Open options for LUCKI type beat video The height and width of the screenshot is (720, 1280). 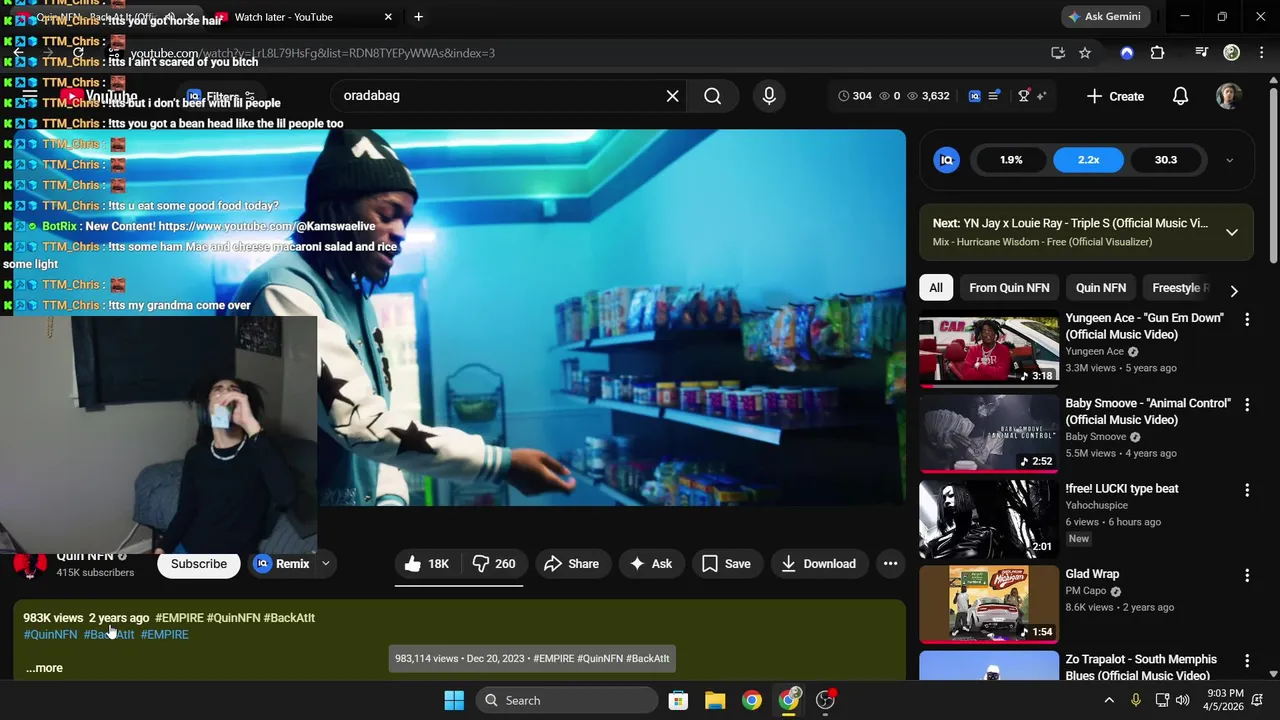click(x=1246, y=490)
